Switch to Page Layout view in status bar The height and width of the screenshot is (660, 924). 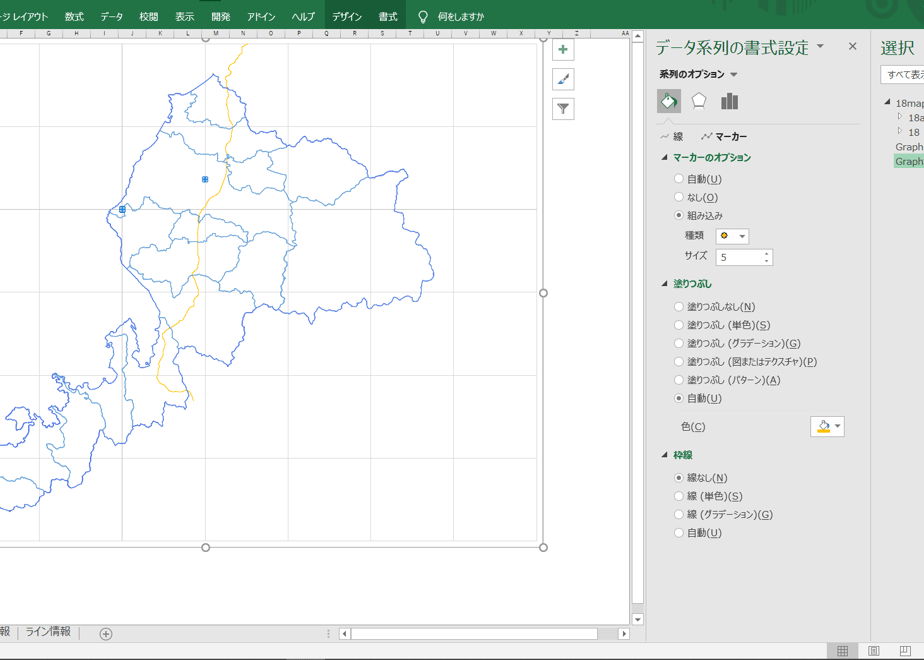[874, 651]
